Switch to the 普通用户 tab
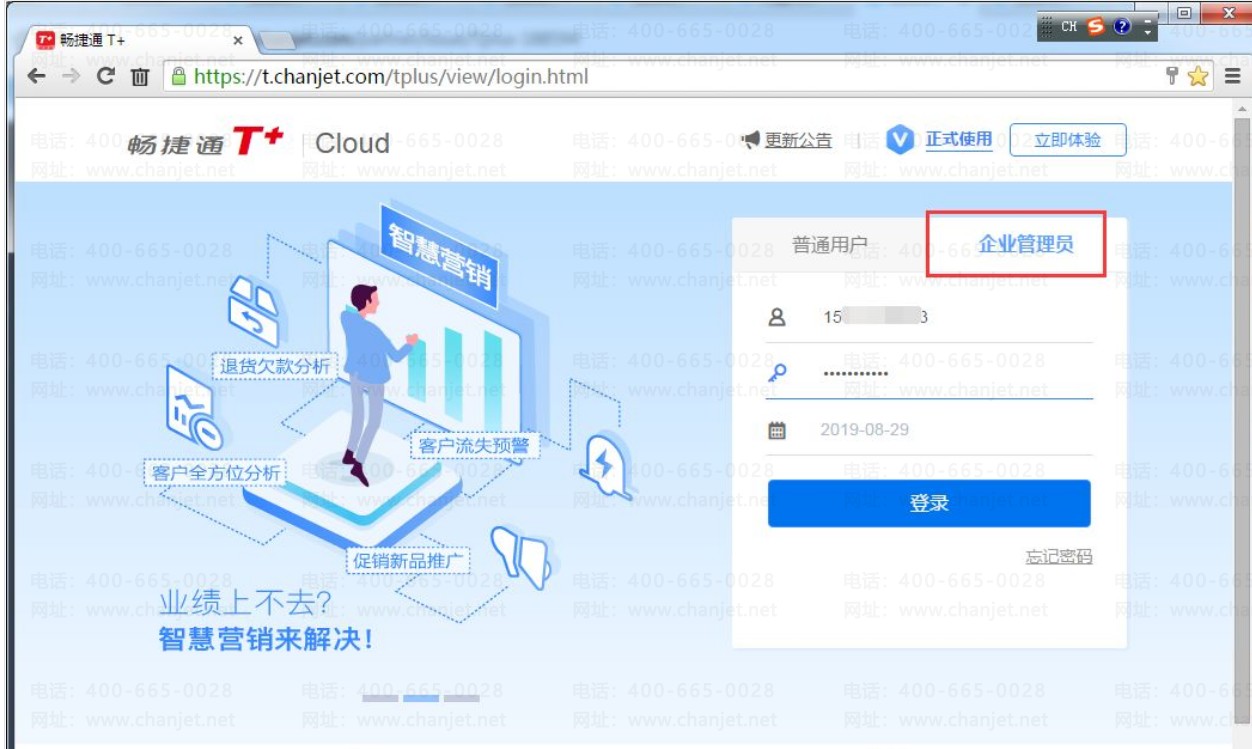 coord(830,245)
